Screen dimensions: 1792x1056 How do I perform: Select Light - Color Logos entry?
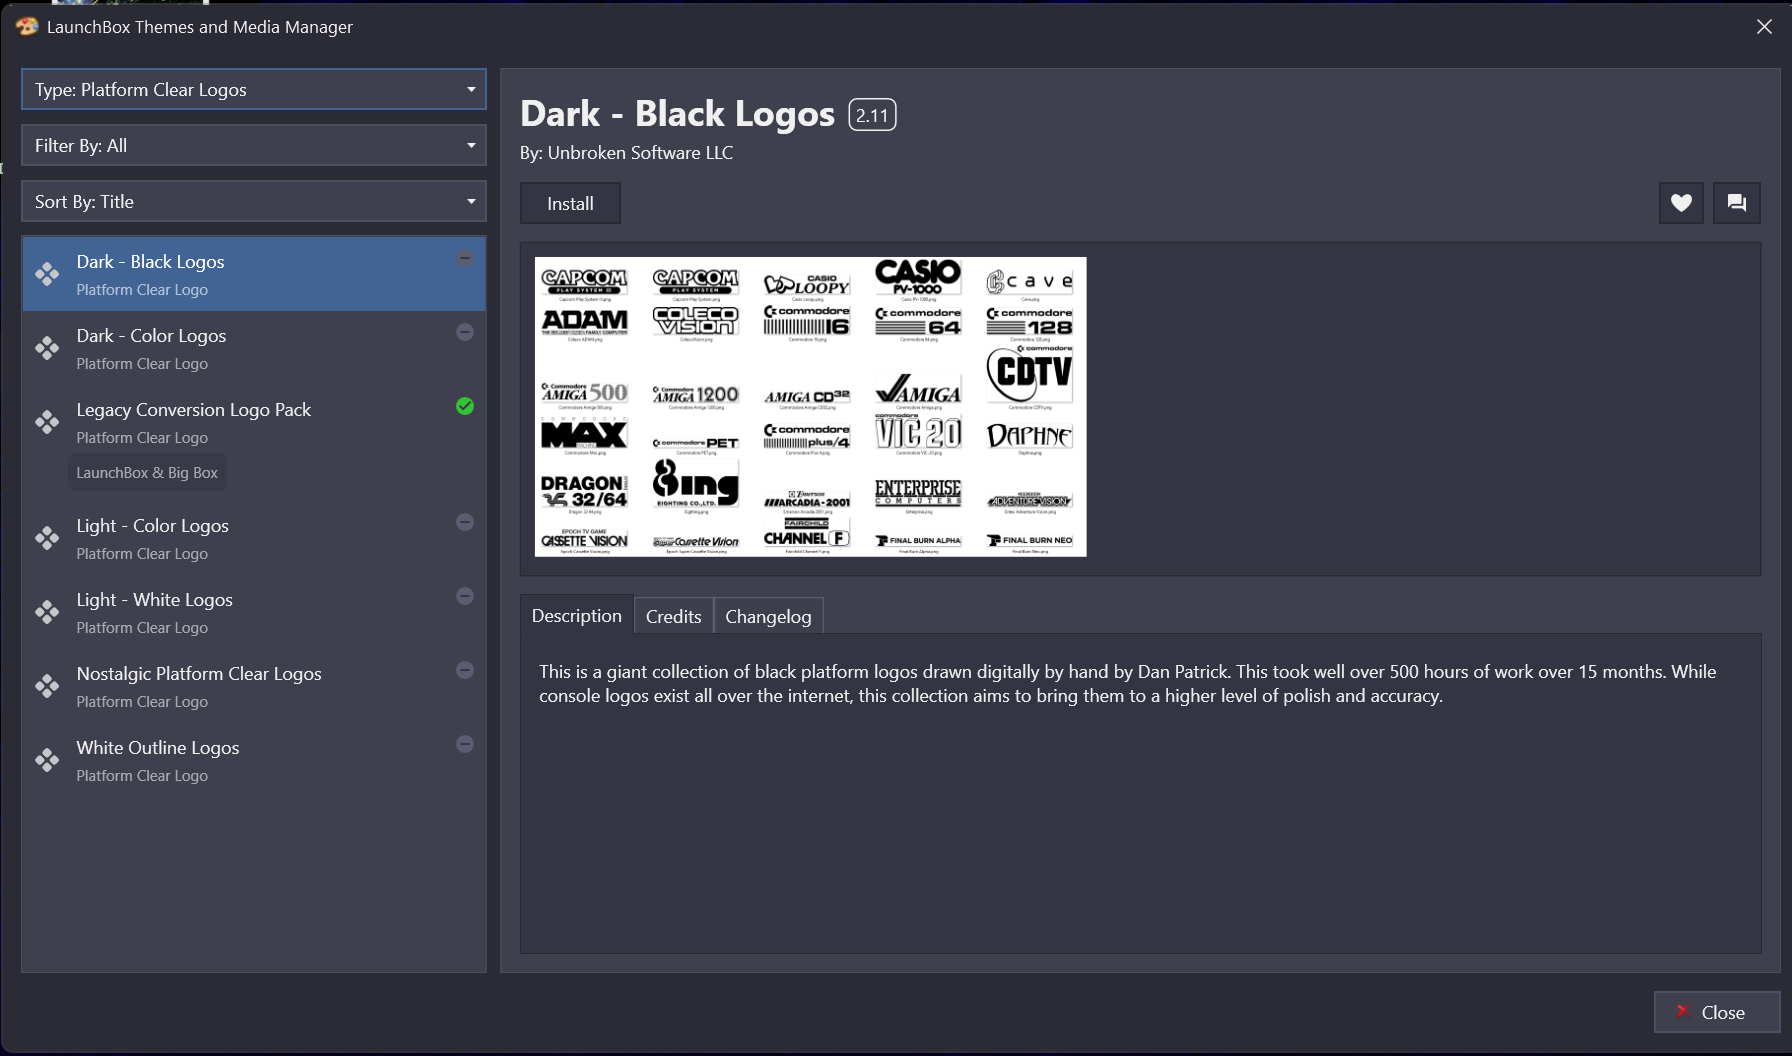254,538
